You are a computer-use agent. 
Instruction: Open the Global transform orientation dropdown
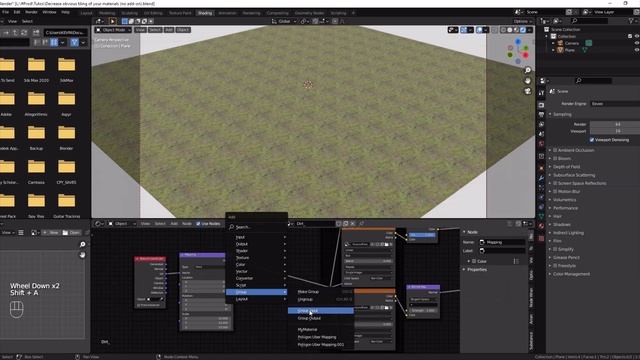click(284, 21)
